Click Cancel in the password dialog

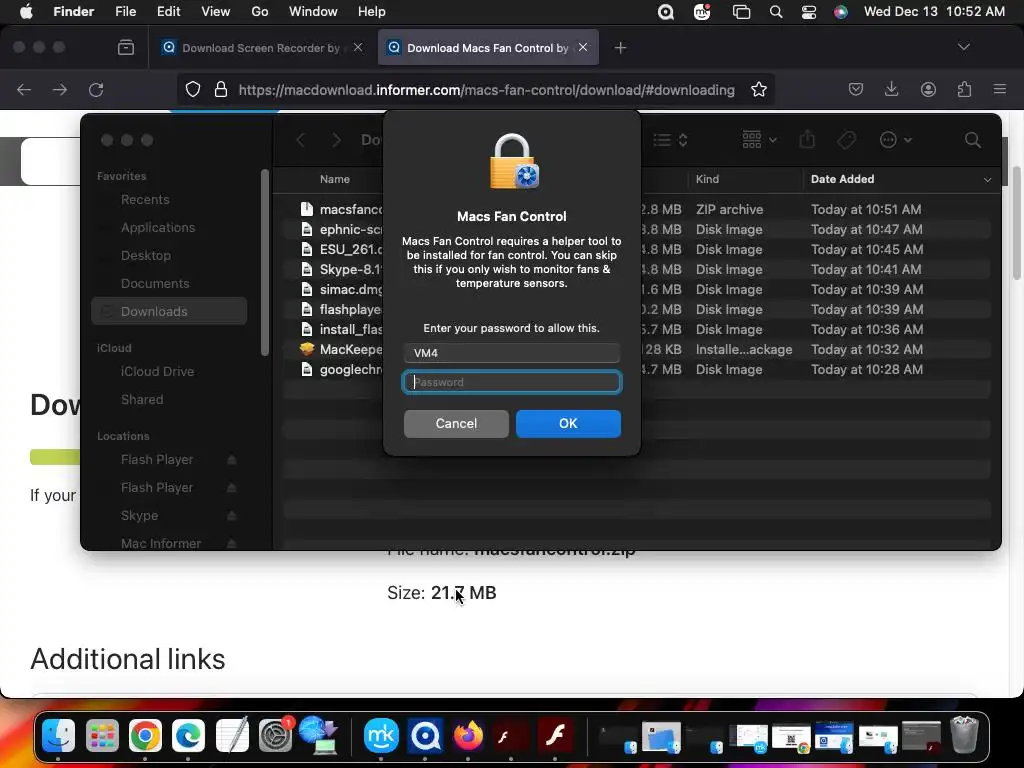click(x=456, y=423)
